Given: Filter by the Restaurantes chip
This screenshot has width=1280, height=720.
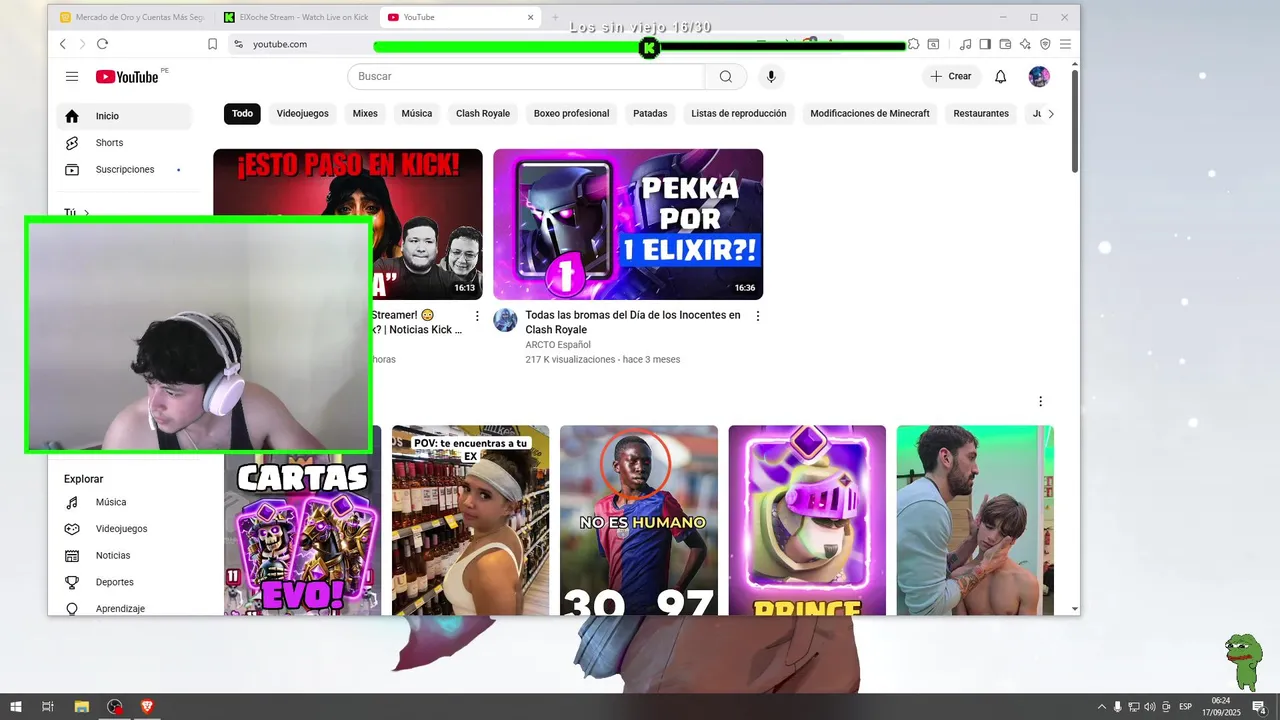Looking at the screenshot, I should [981, 114].
